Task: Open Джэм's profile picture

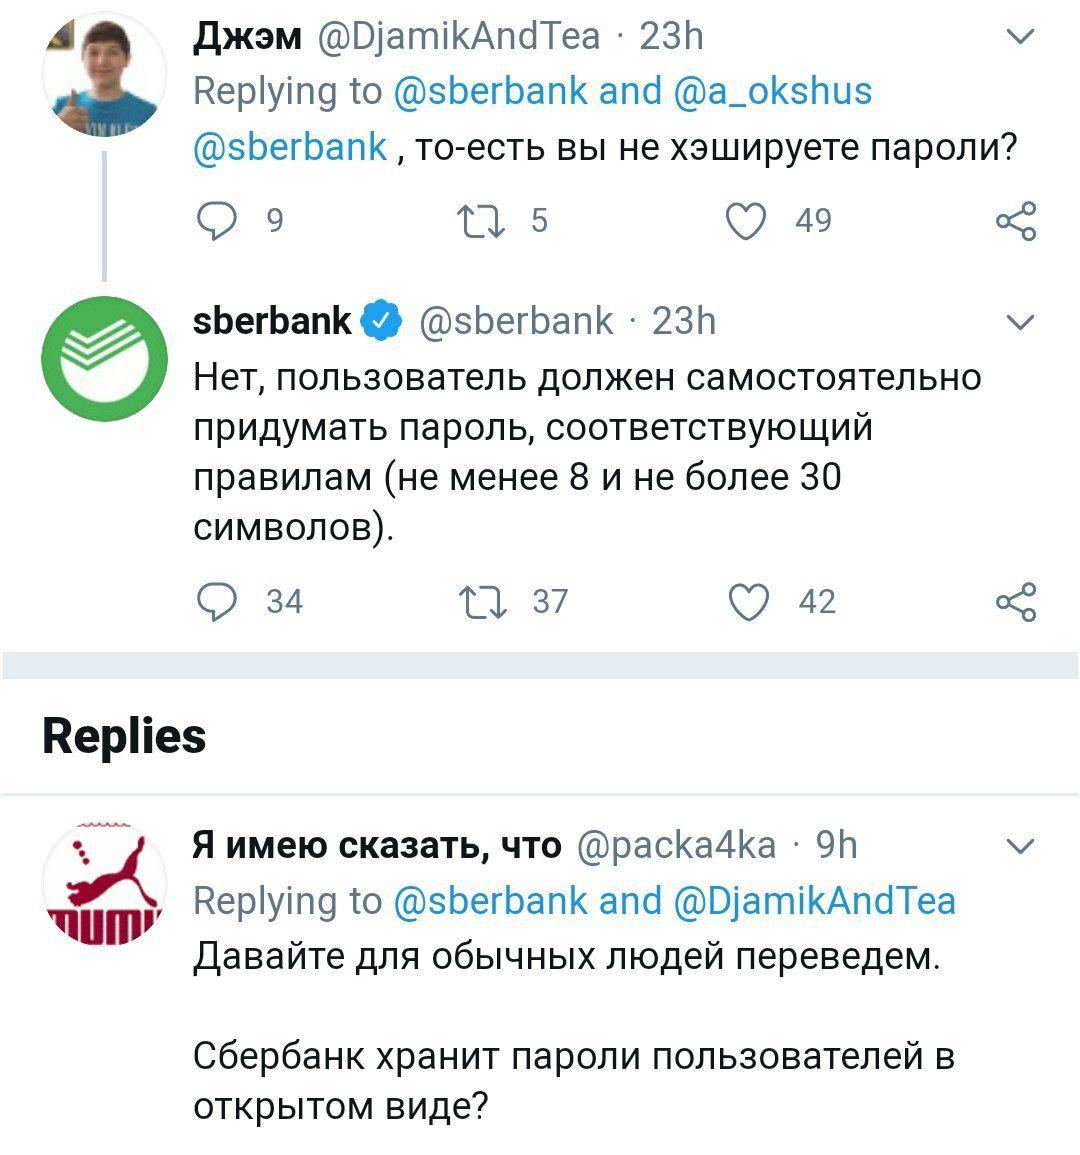Action: point(104,78)
